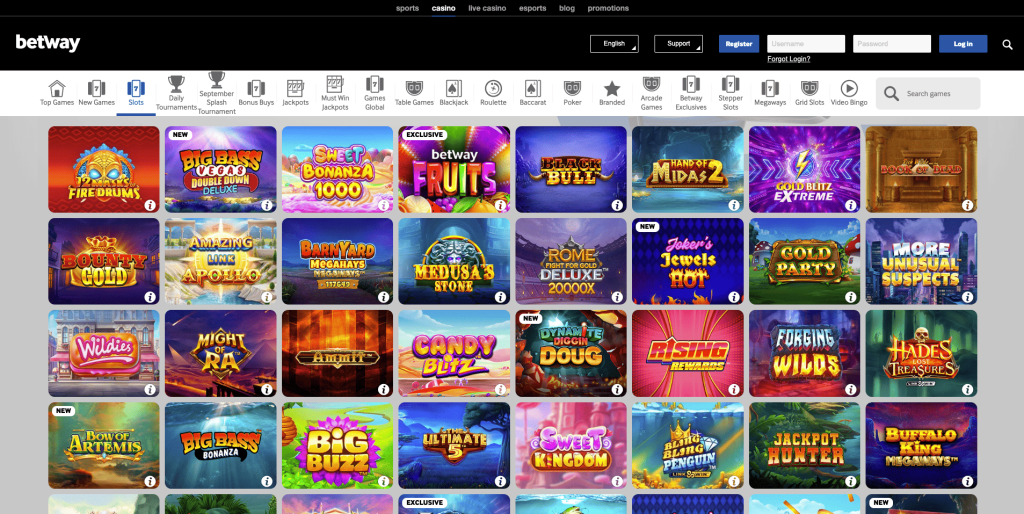Open the Jackpots category icon

[296, 88]
